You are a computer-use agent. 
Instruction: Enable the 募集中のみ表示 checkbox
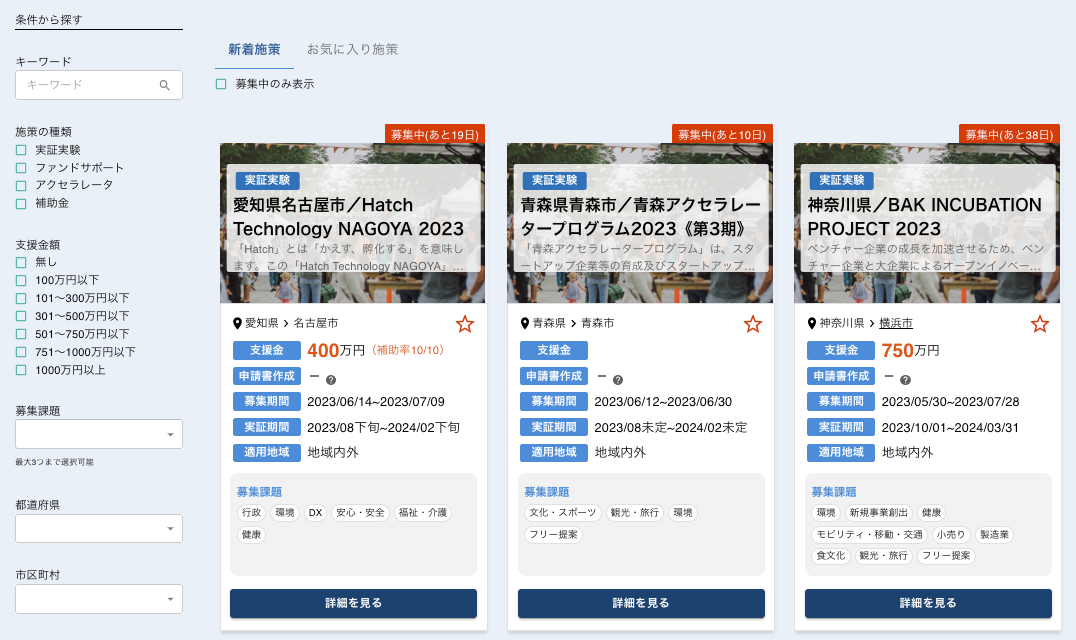click(221, 84)
